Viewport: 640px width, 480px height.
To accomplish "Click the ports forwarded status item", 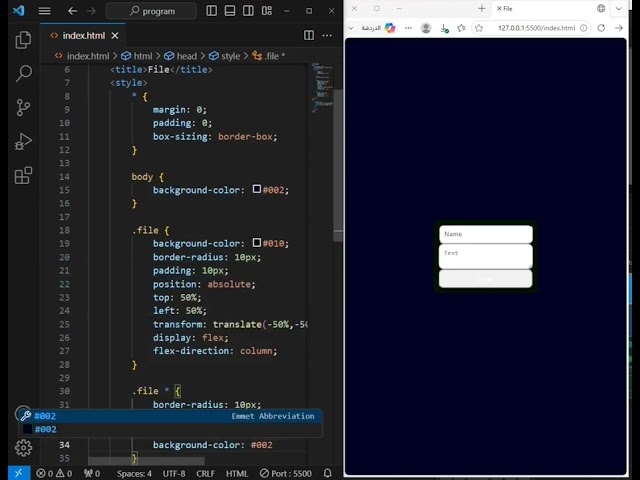I will coord(92,473).
